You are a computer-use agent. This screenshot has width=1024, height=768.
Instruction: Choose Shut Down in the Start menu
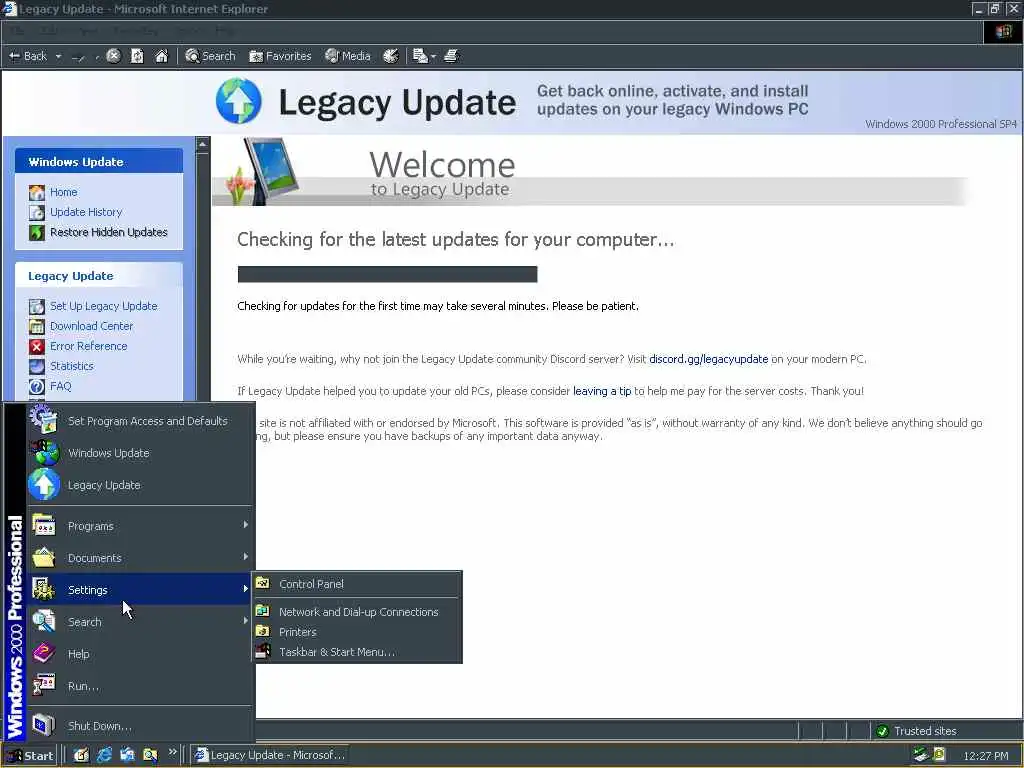click(x=140, y=726)
